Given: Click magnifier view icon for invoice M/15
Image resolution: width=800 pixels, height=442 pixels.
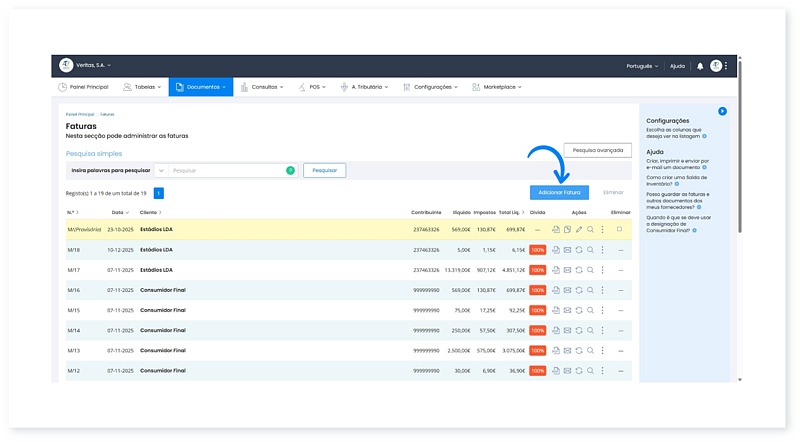Looking at the screenshot, I should tap(591, 310).
